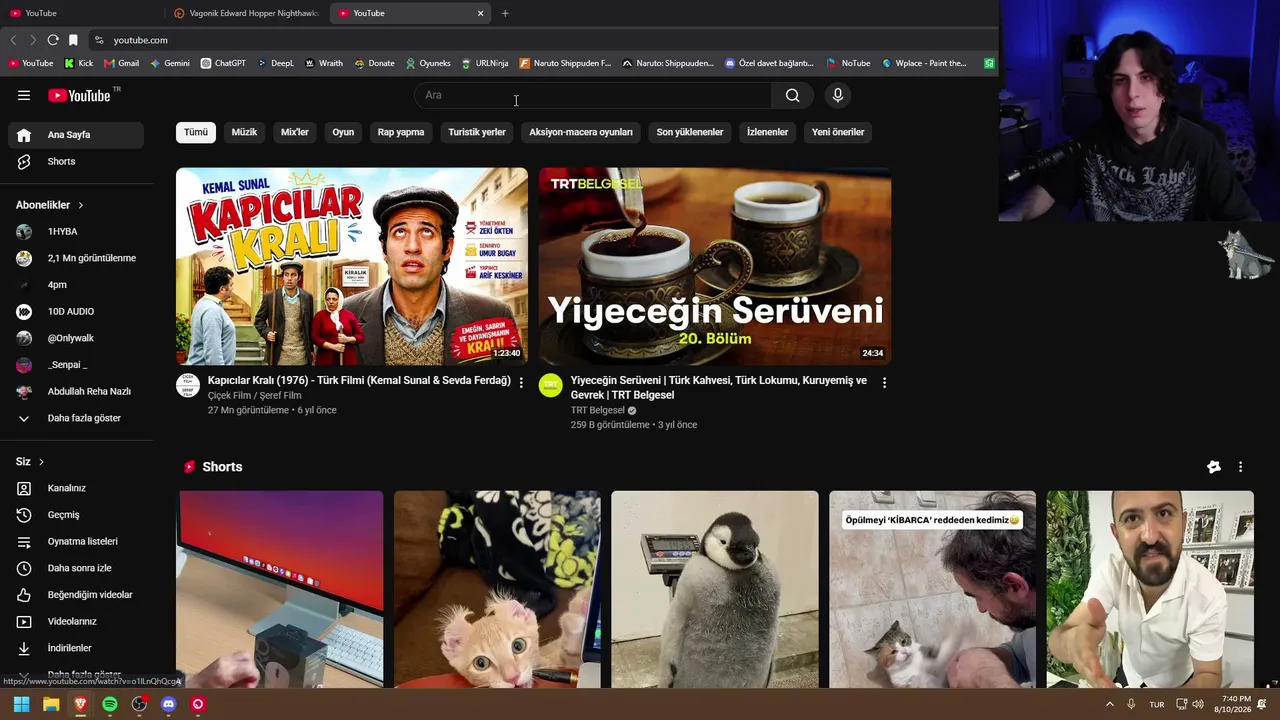Click the bookmark icon next to the address bar
Viewport: 1280px width, 720px height.
(x=73, y=40)
